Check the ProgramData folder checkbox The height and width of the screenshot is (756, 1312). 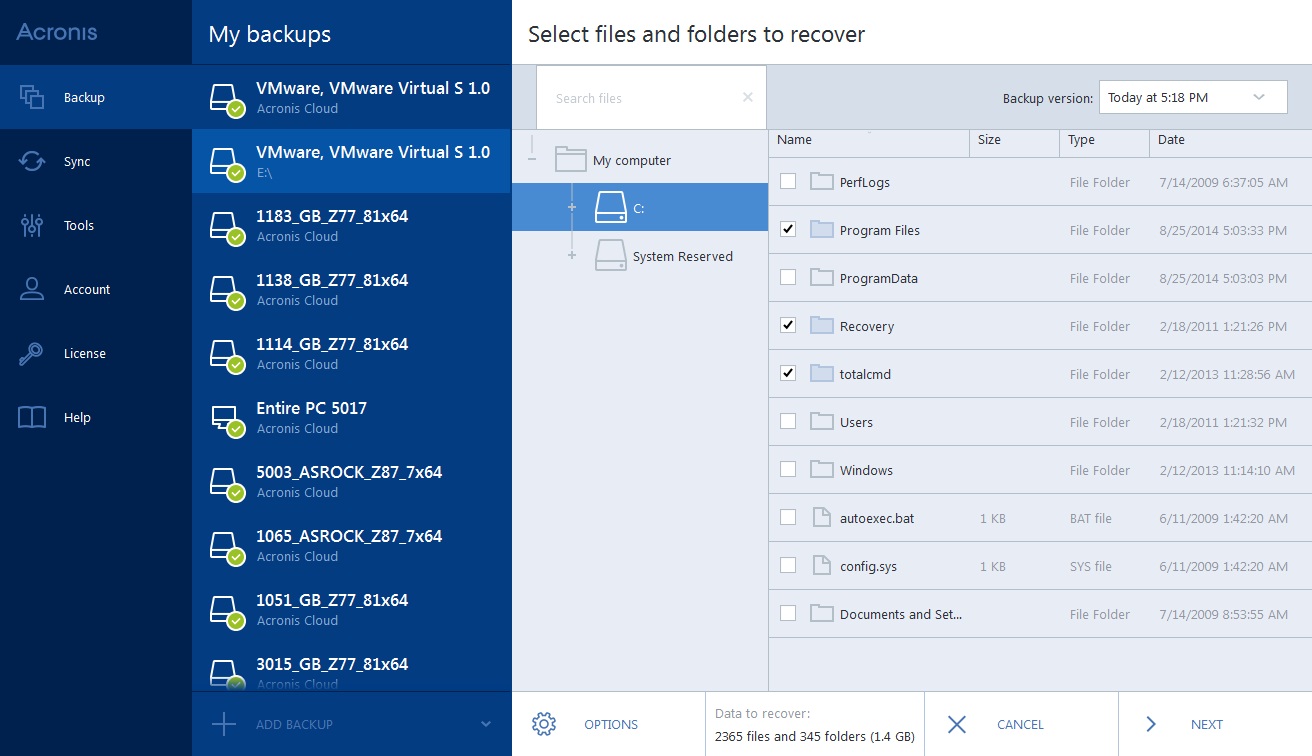click(788, 277)
